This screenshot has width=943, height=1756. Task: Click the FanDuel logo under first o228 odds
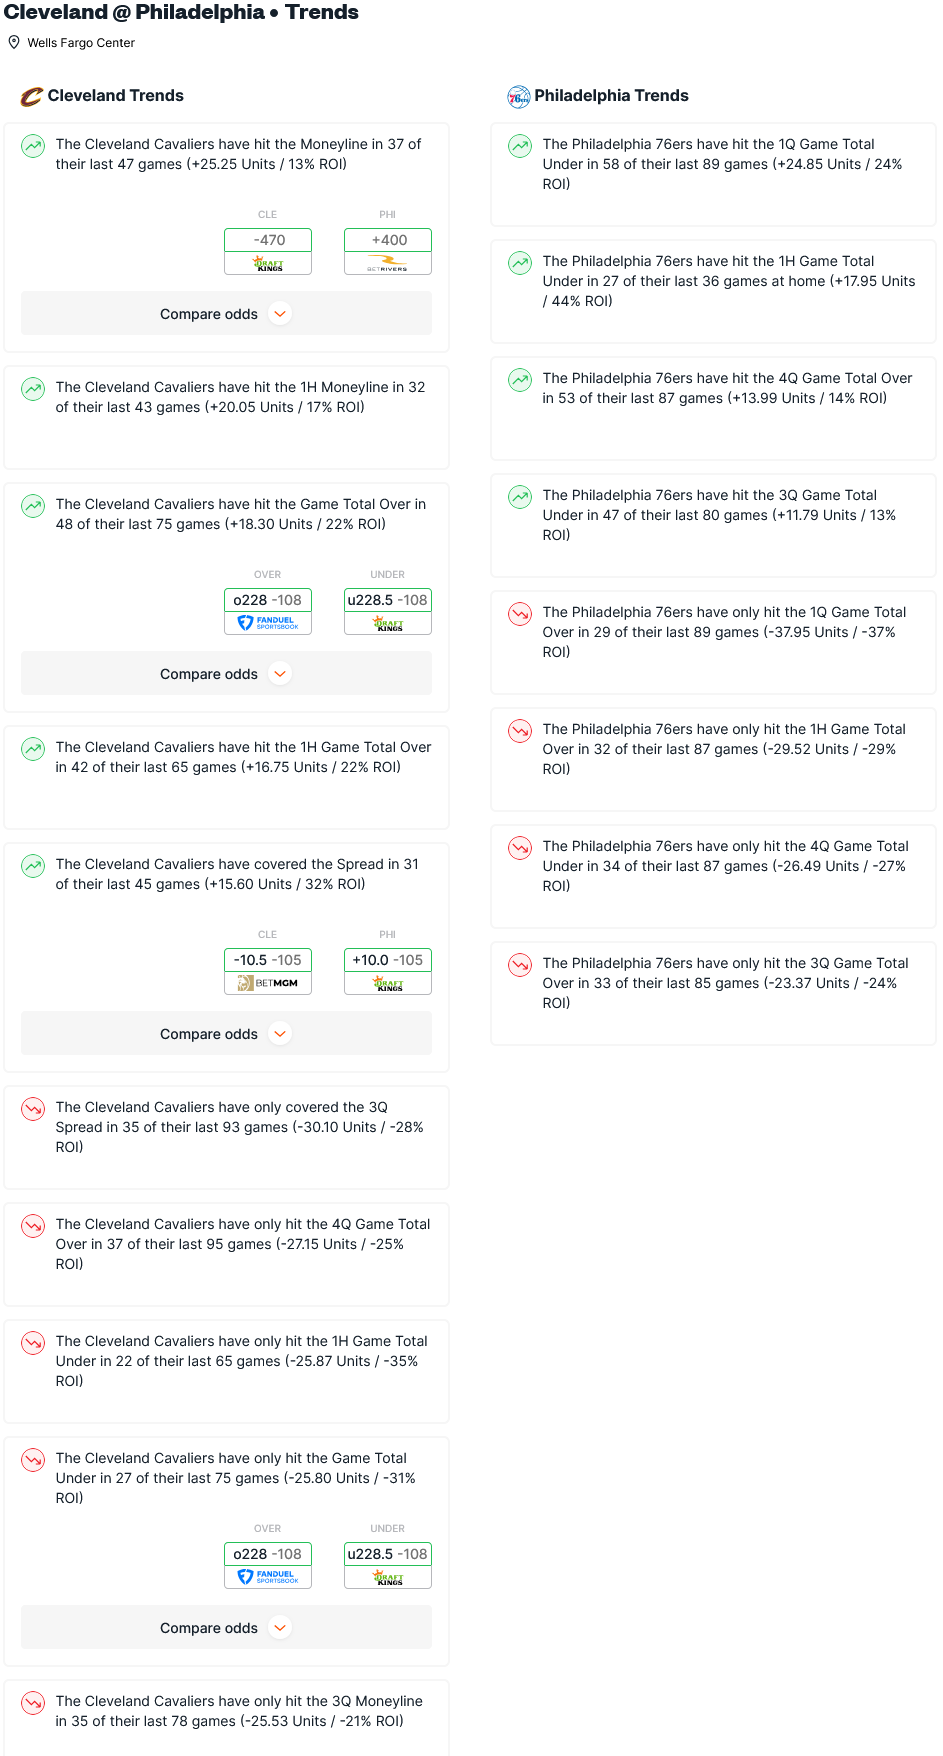pos(268,624)
